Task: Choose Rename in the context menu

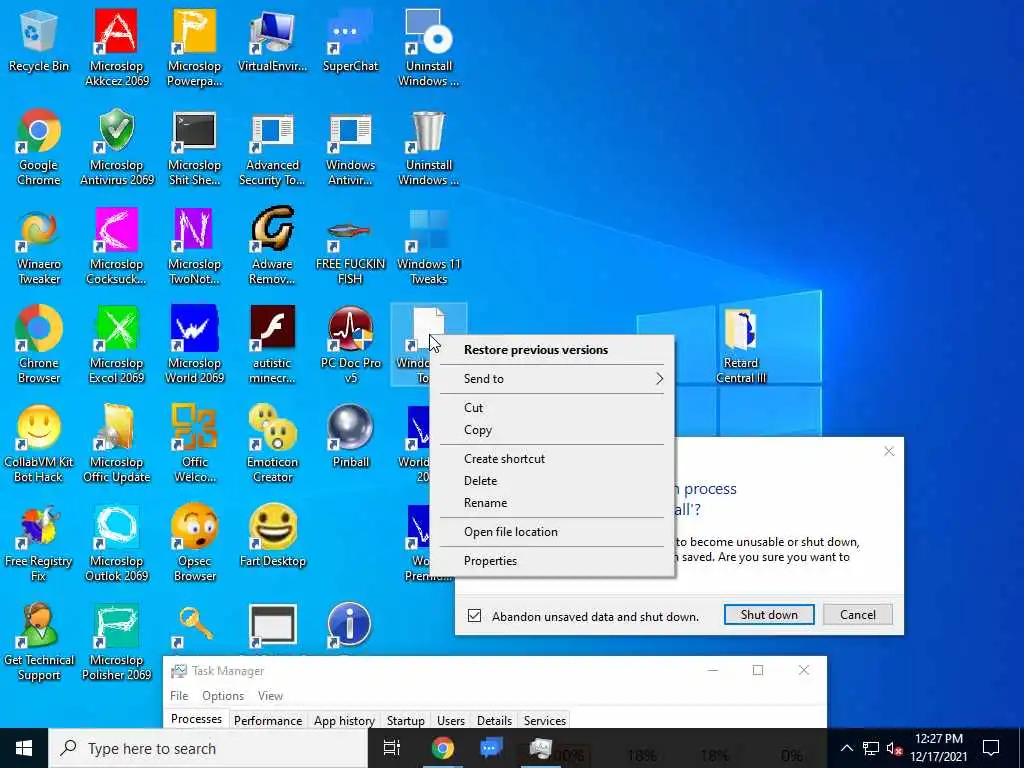Action: click(x=552, y=503)
